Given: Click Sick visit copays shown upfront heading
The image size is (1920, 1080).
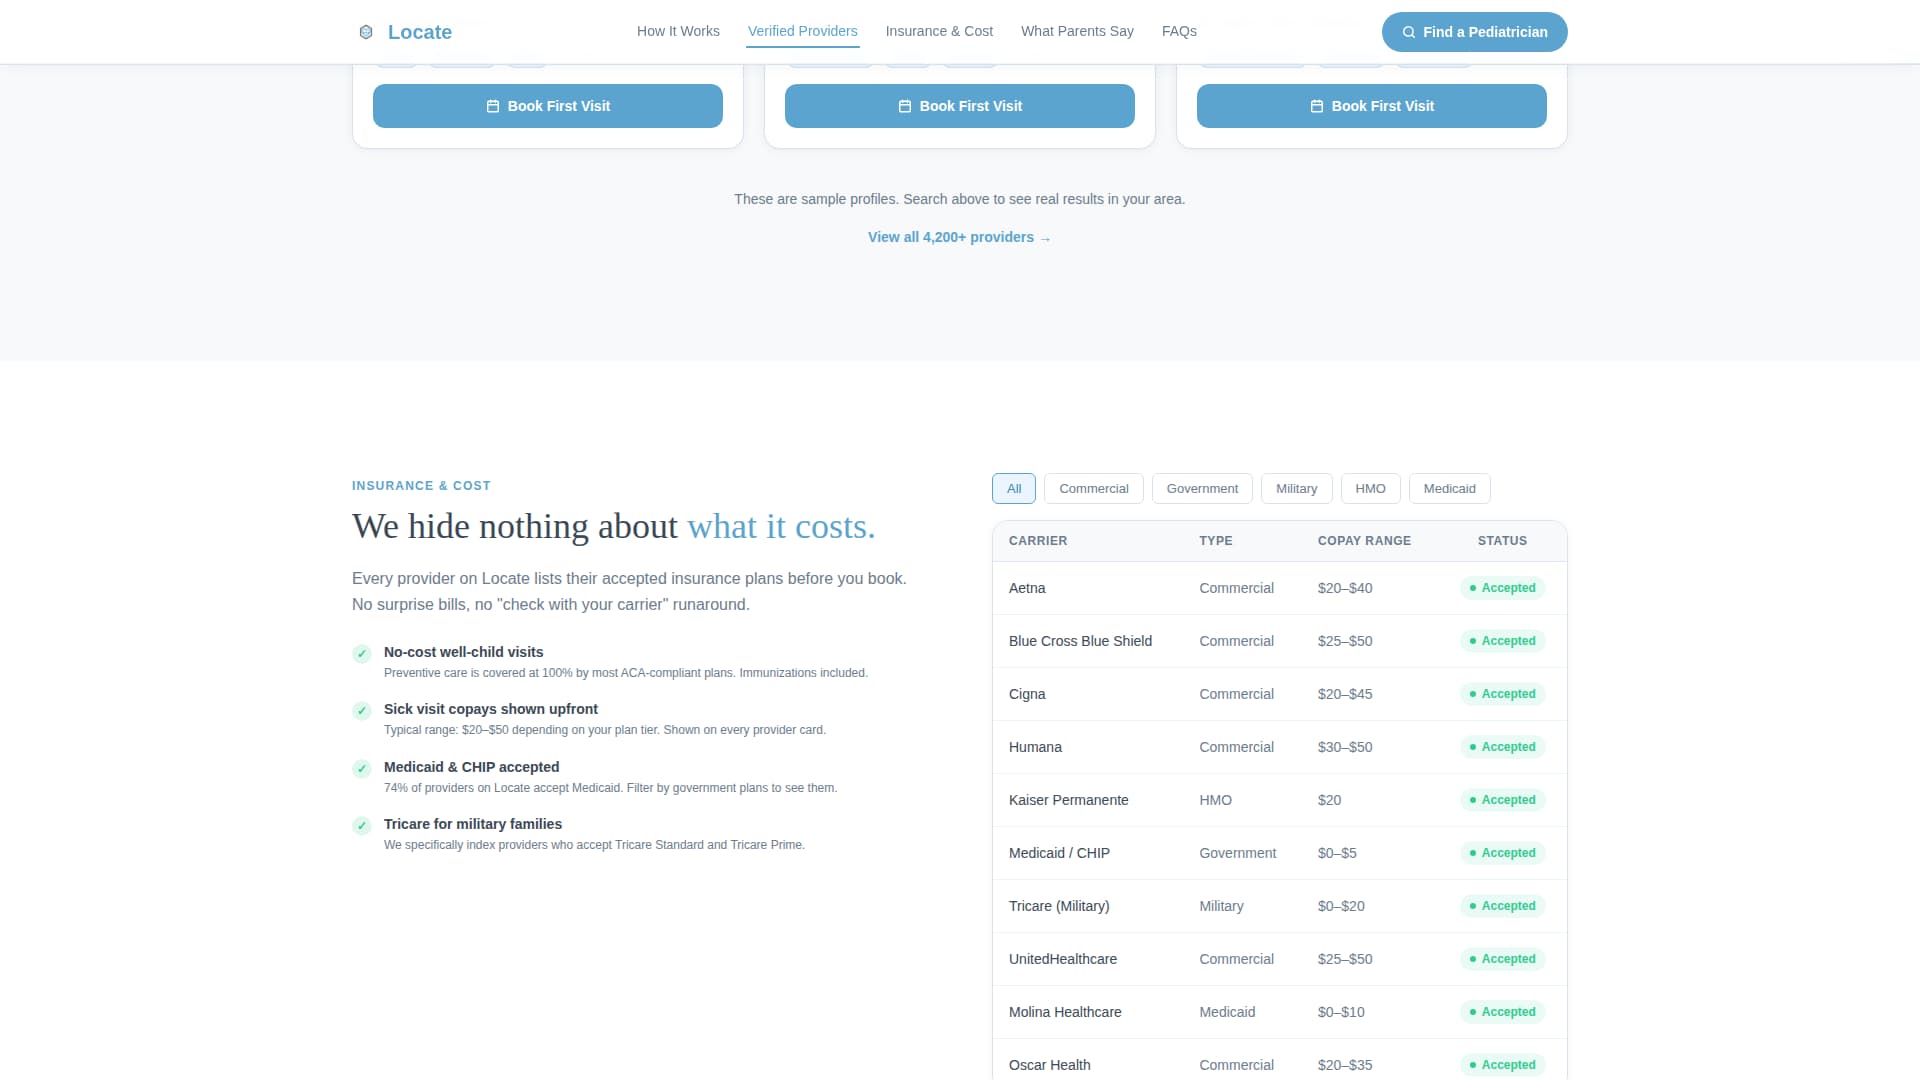Looking at the screenshot, I should (491, 709).
